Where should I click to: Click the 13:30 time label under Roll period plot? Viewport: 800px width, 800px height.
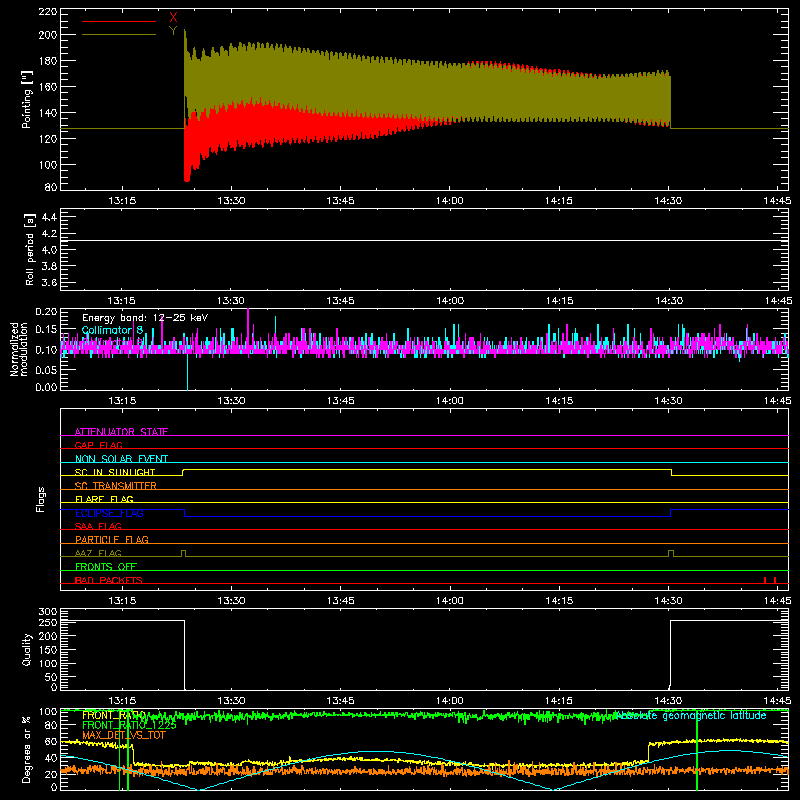point(231,301)
